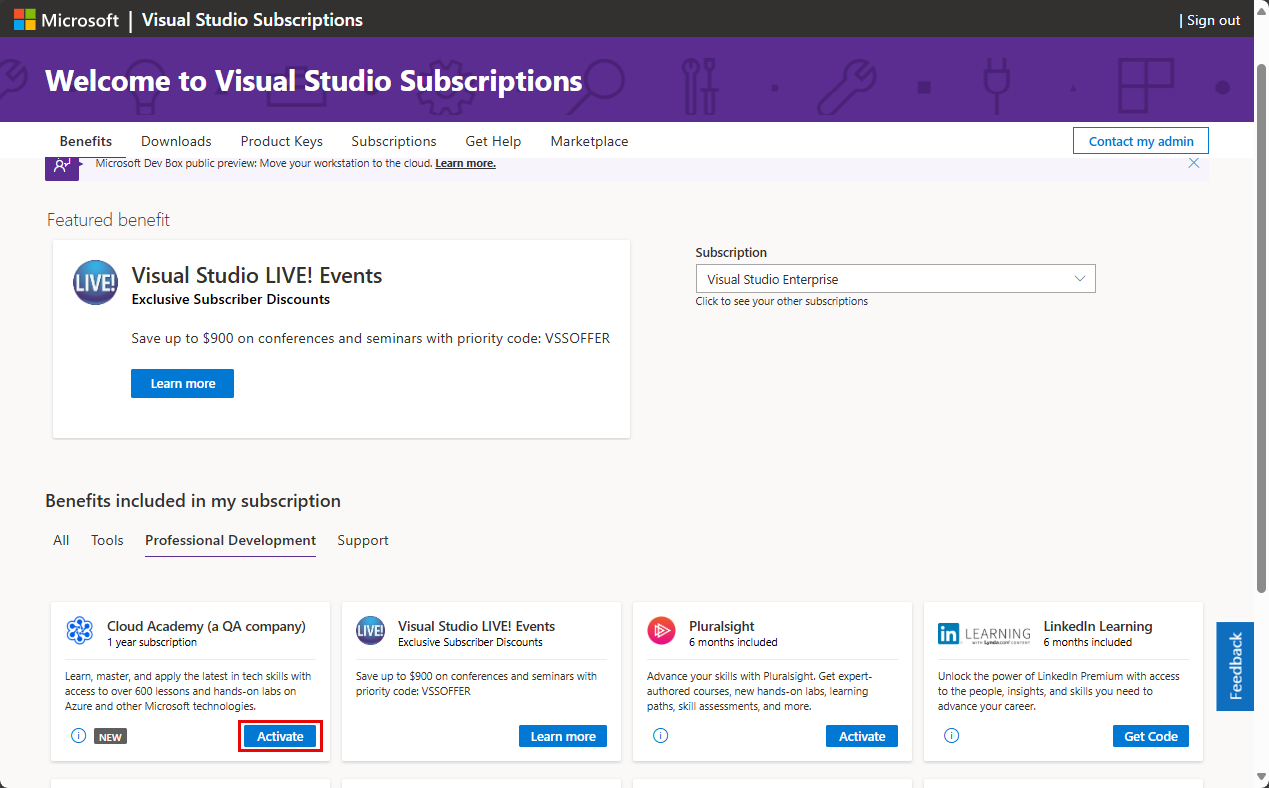Click the LinkedIn Learning logo
1269x788 pixels.
[x=984, y=634]
